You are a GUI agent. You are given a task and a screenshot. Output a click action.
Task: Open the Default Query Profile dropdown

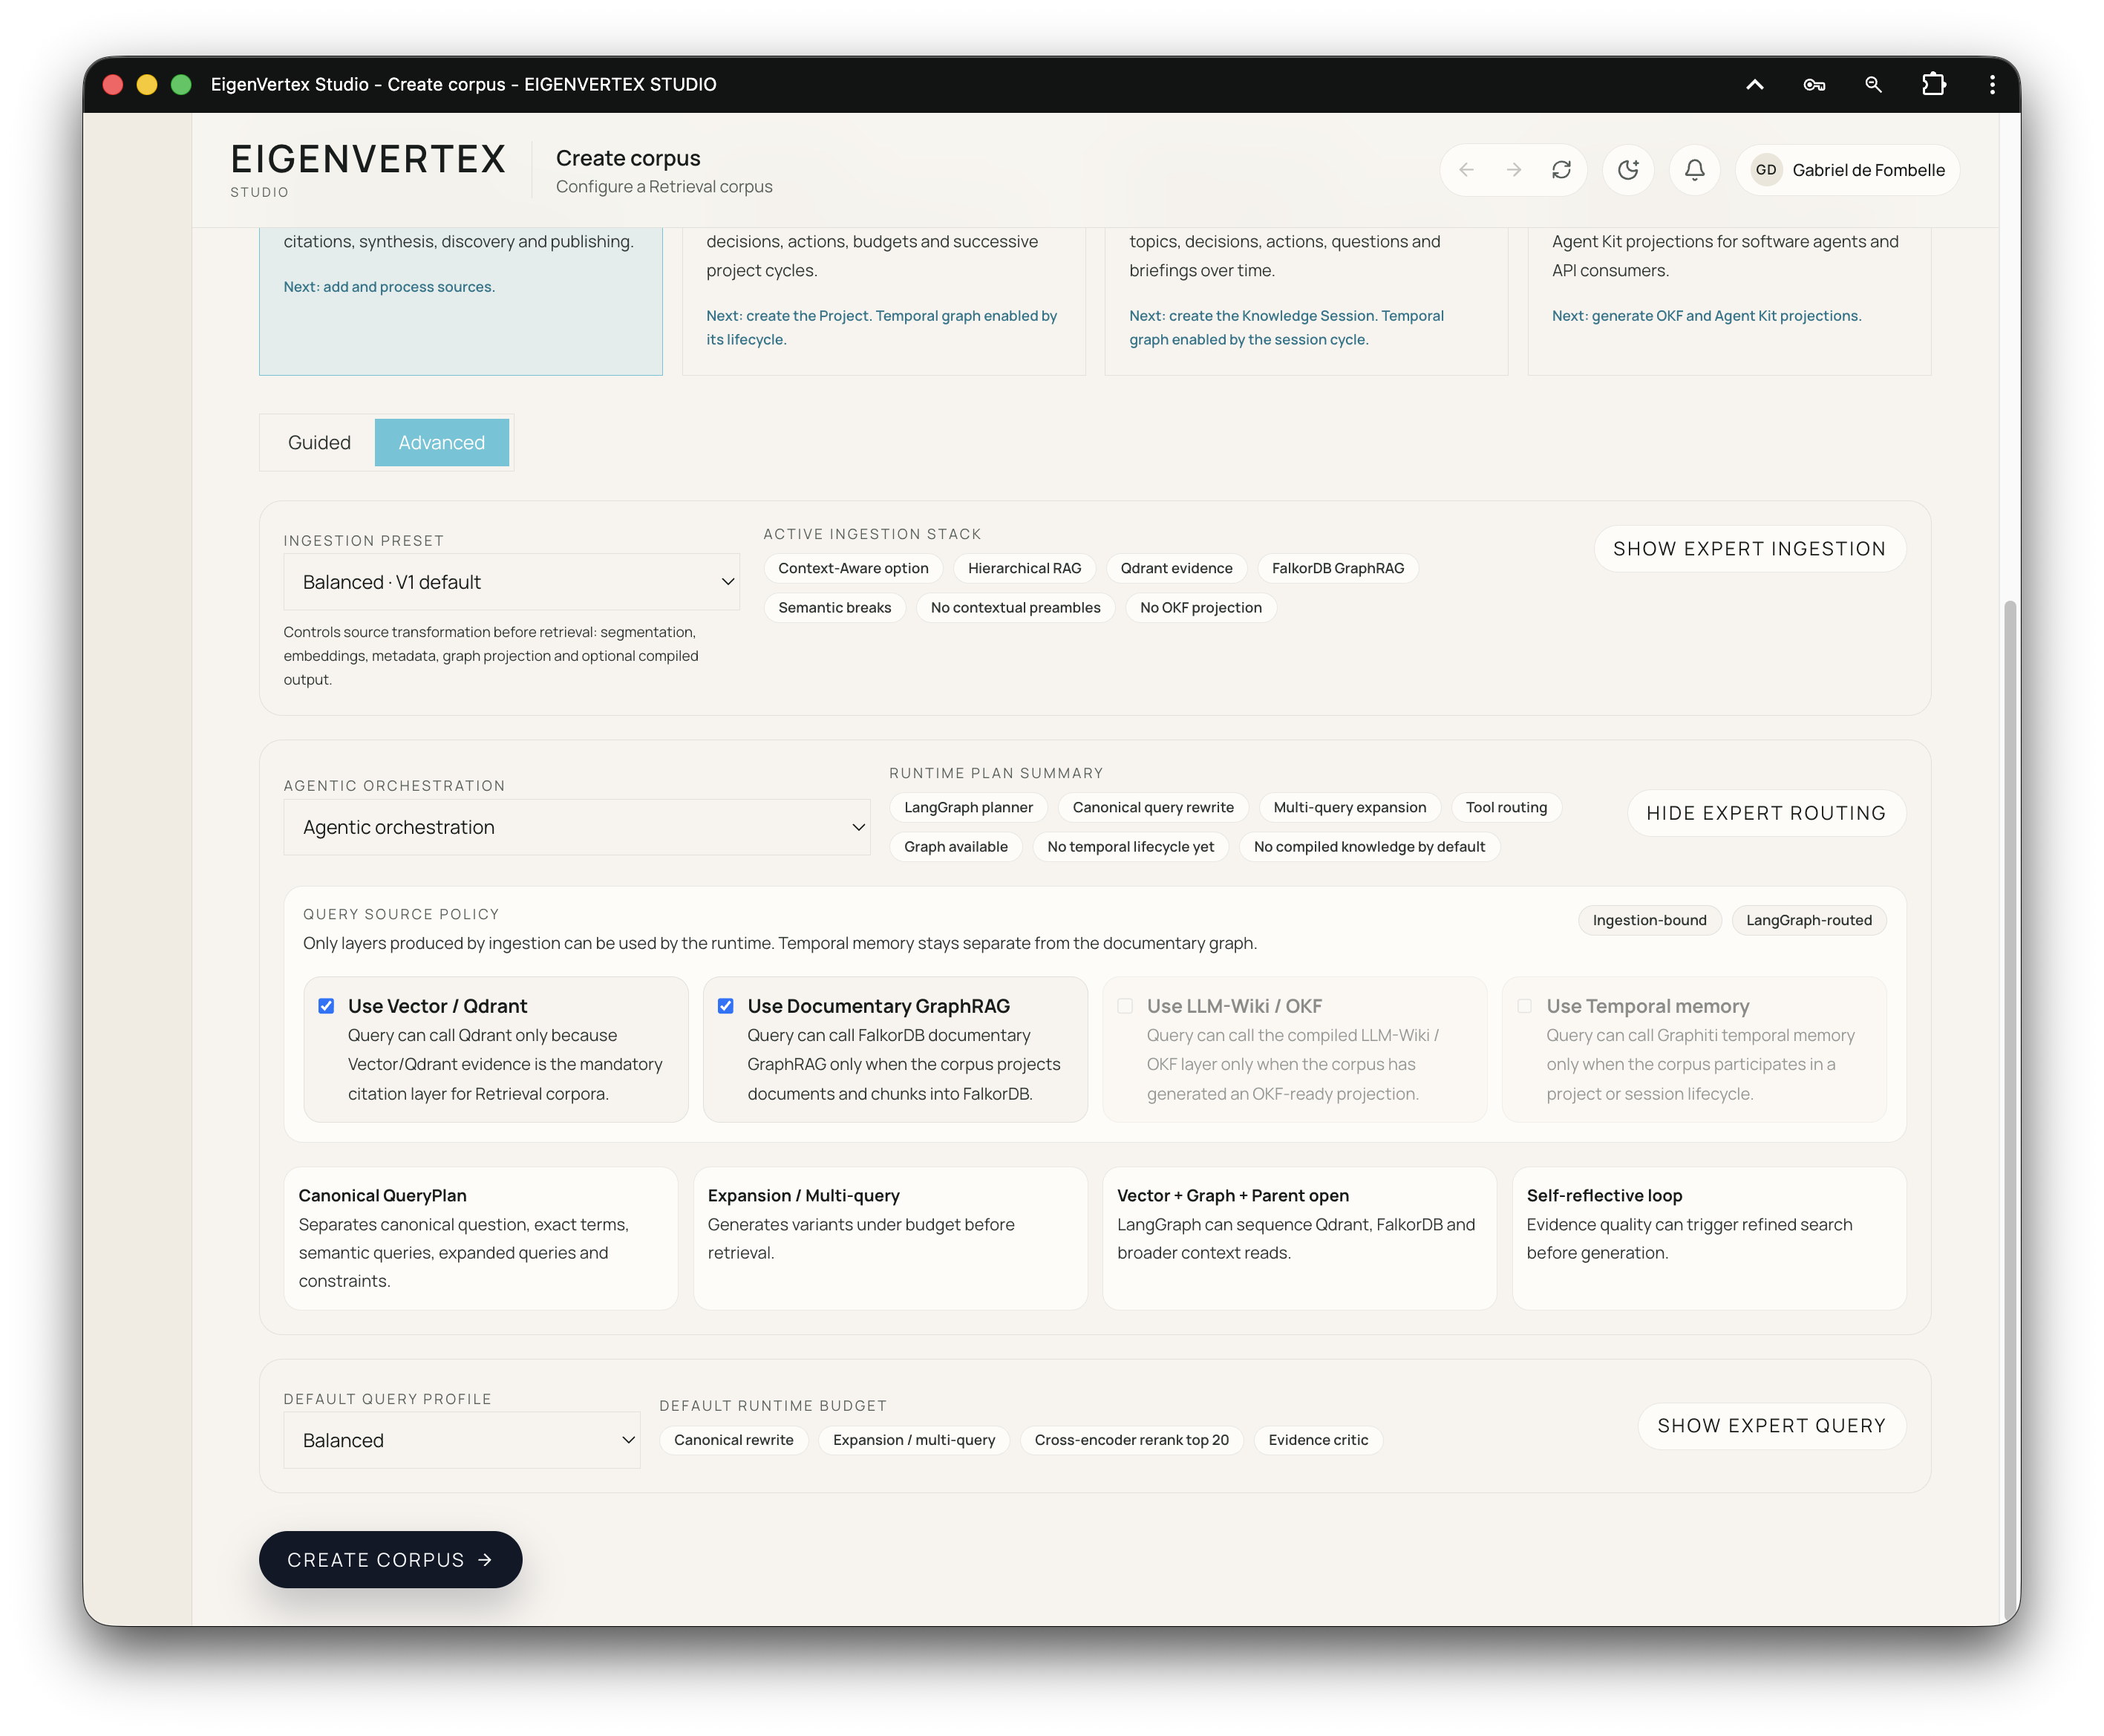pyautogui.click(x=462, y=1440)
